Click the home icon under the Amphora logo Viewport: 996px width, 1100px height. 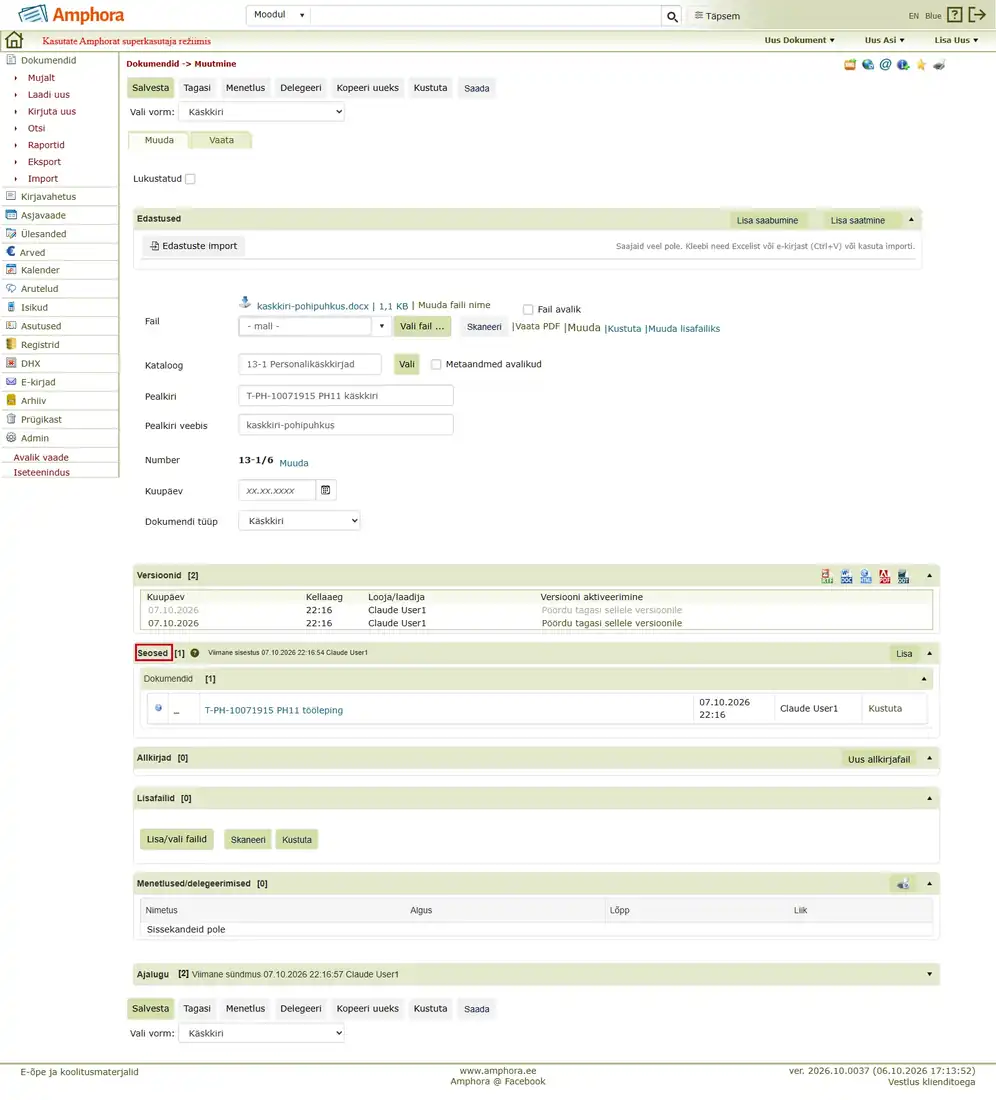coord(14,40)
